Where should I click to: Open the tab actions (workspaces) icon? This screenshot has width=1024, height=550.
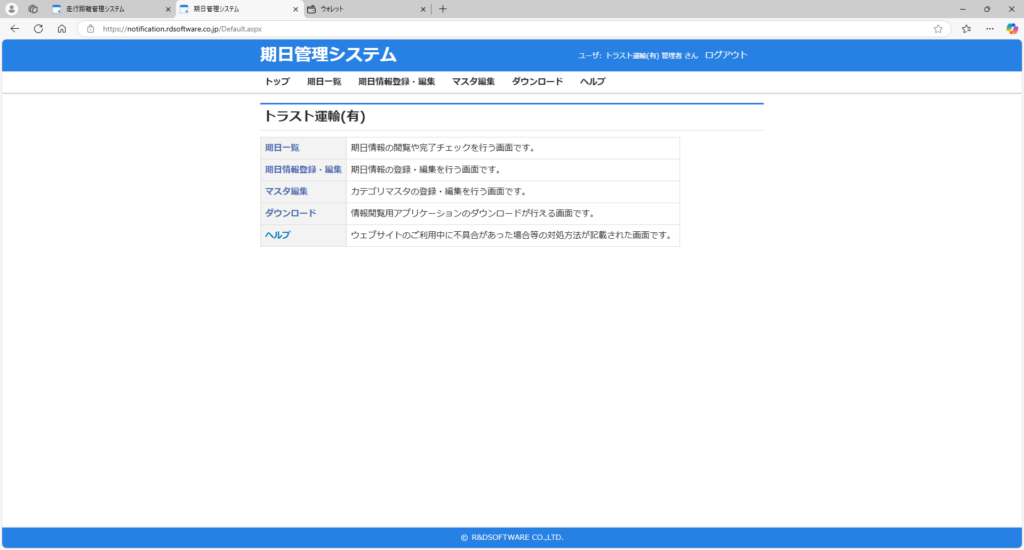[33, 9]
